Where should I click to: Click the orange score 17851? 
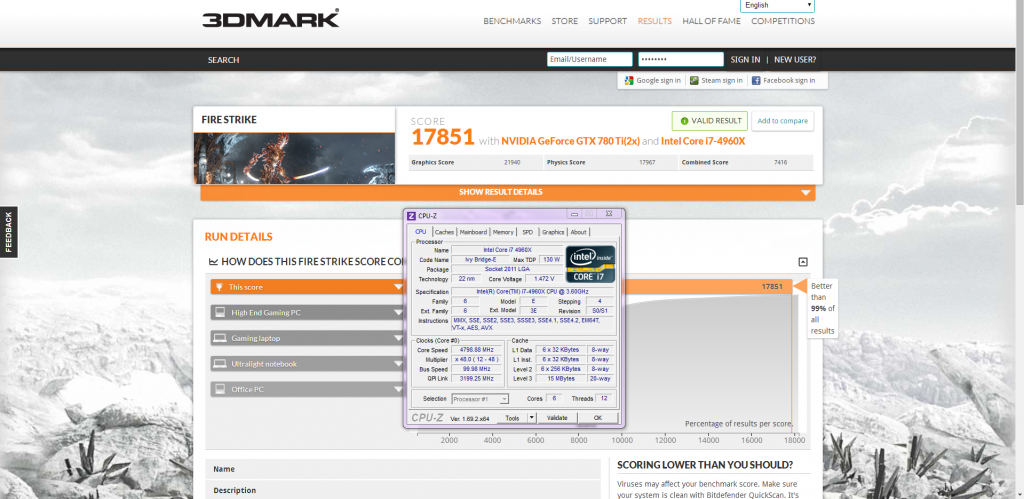[x=442, y=138]
